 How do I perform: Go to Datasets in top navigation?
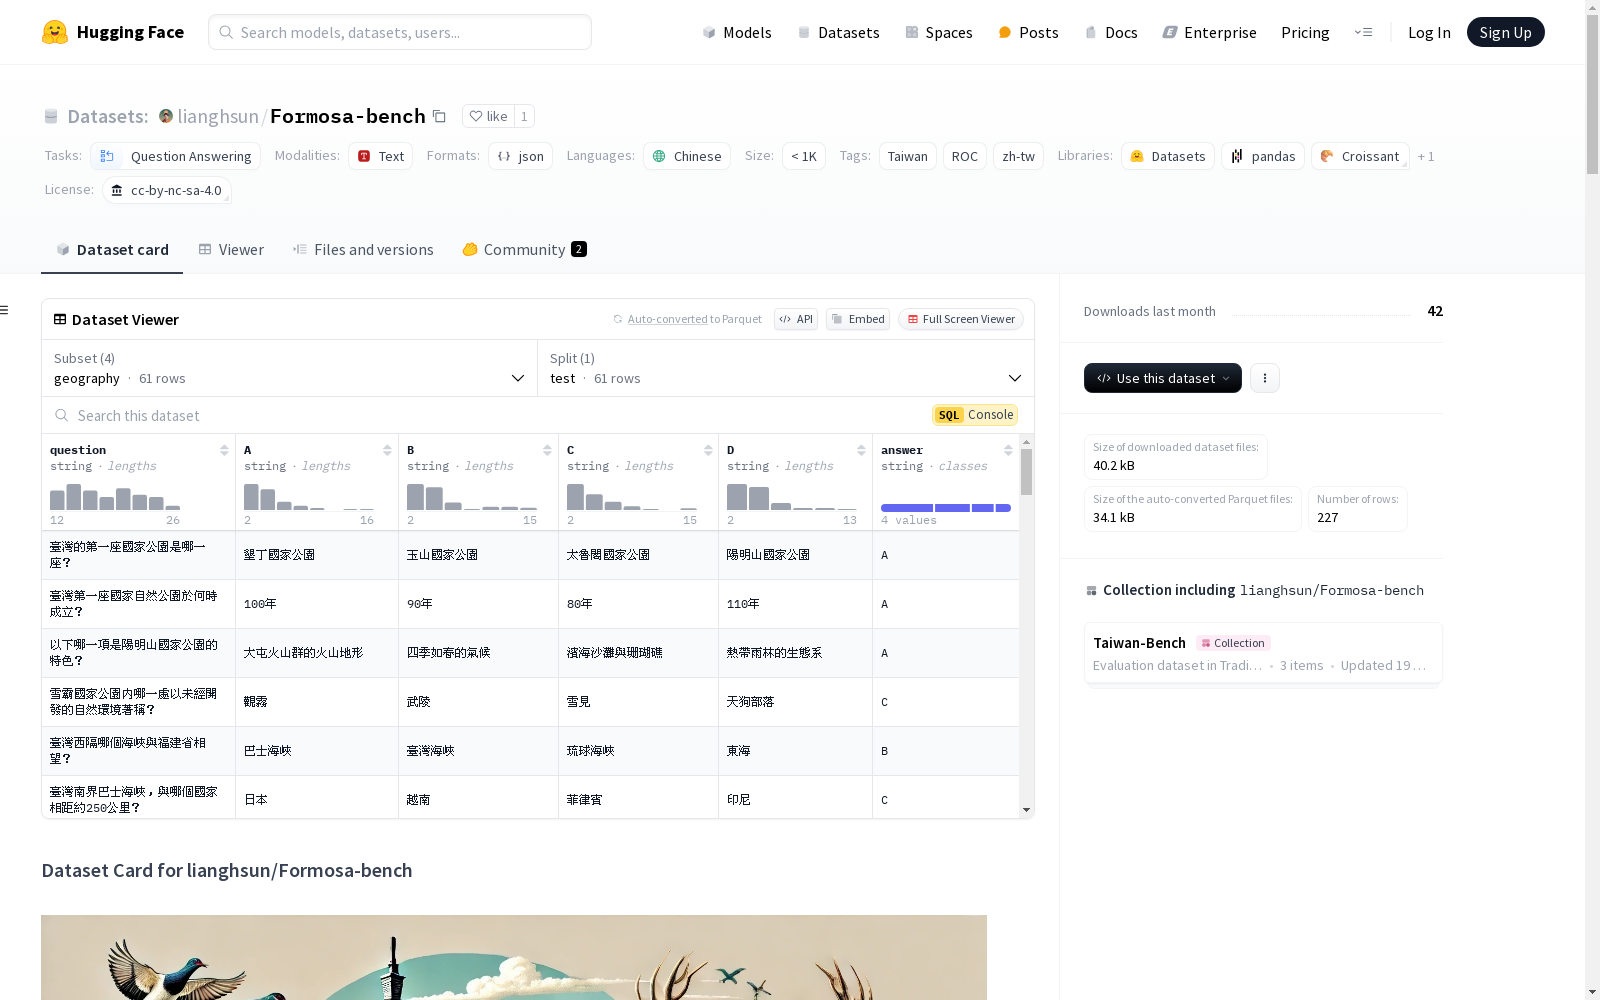click(838, 32)
